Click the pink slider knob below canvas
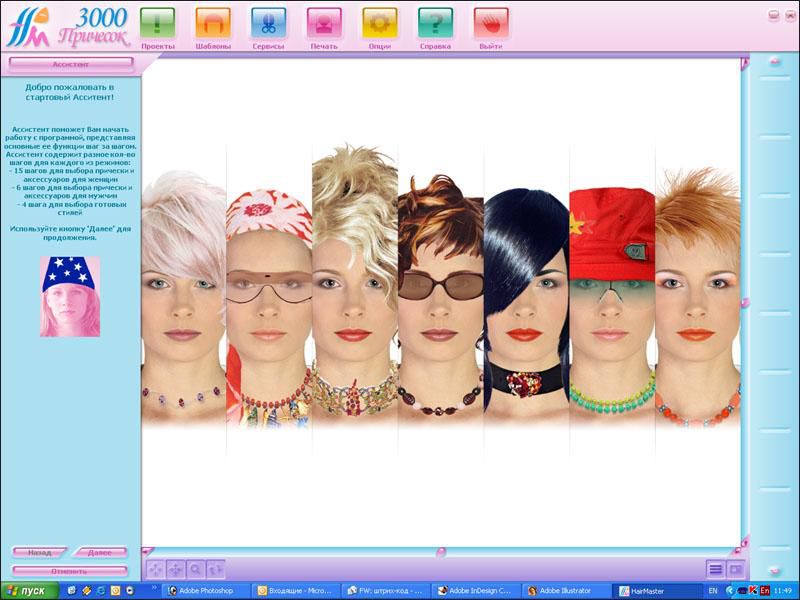800x600 pixels. point(441,551)
